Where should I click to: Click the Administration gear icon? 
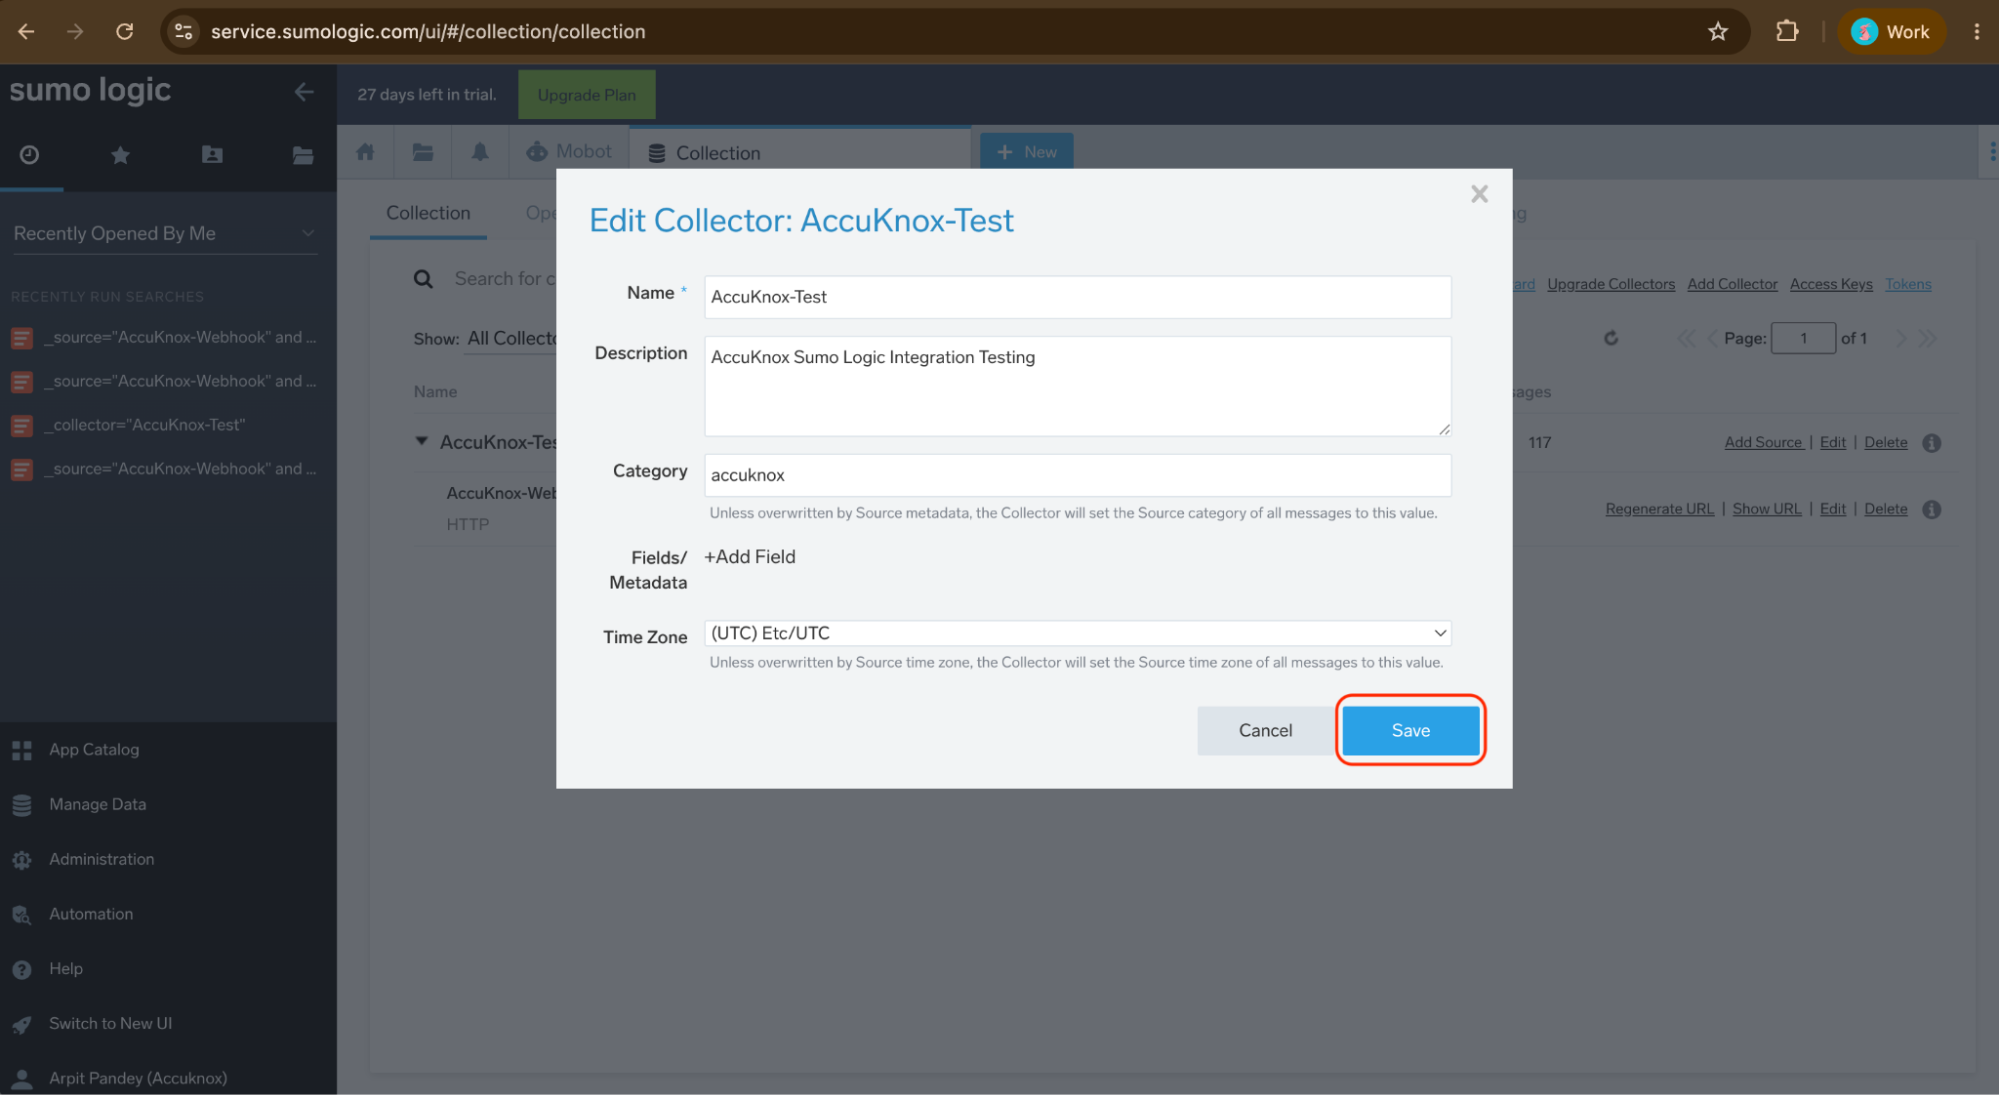(x=22, y=860)
